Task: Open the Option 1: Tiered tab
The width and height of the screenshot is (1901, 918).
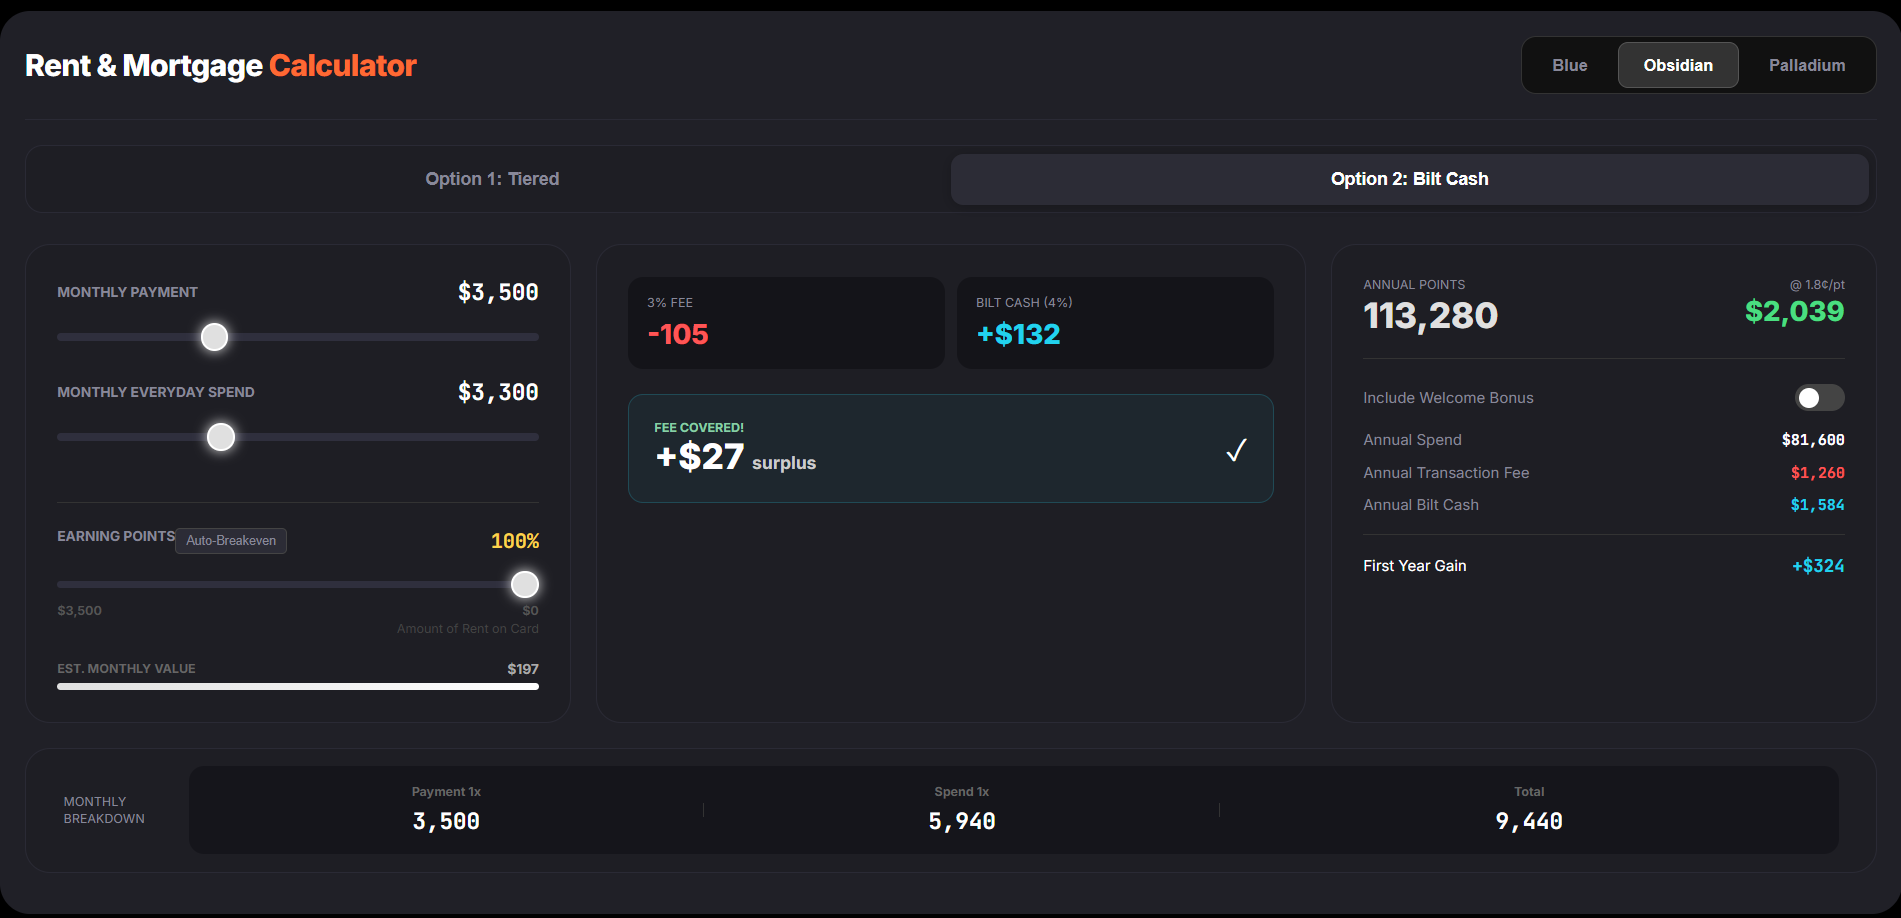Action: 492,179
